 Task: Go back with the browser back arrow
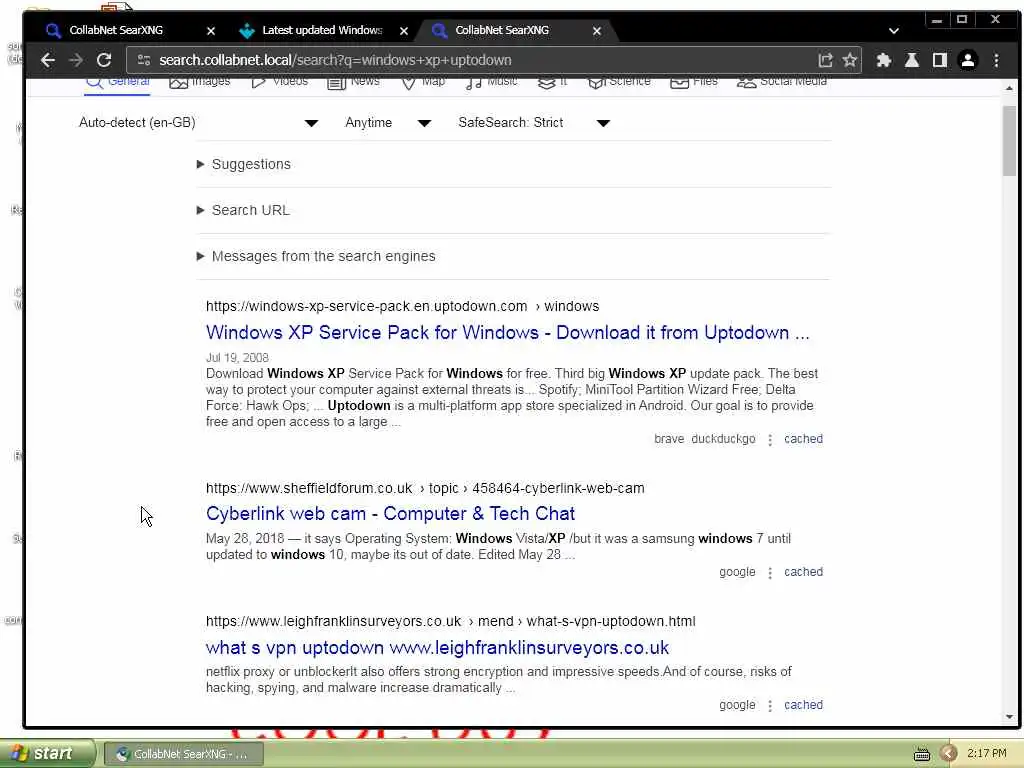tap(48, 60)
